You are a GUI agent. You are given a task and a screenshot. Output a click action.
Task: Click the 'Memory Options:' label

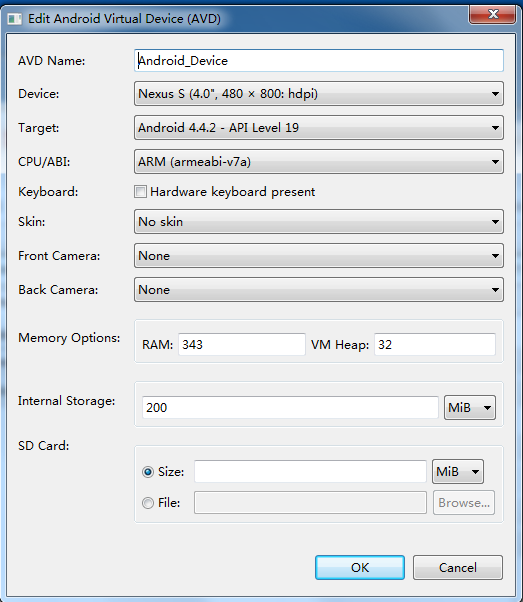pyautogui.click(x=69, y=338)
